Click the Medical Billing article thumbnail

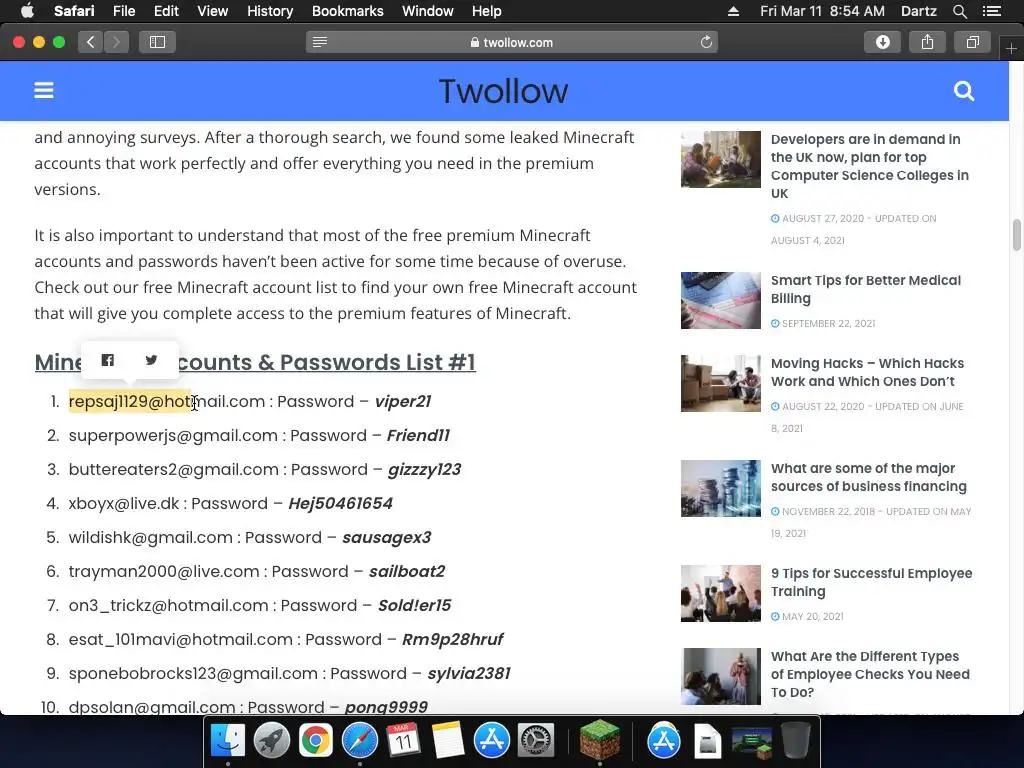pos(720,300)
